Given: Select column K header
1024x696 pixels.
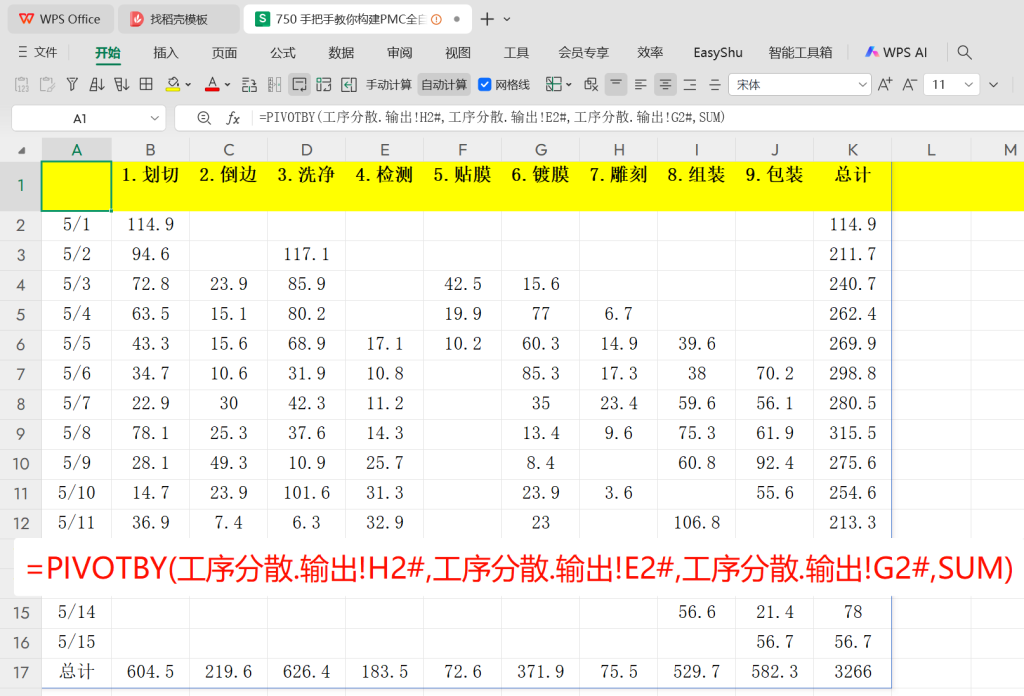Looking at the screenshot, I should pyautogui.click(x=852, y=150).
